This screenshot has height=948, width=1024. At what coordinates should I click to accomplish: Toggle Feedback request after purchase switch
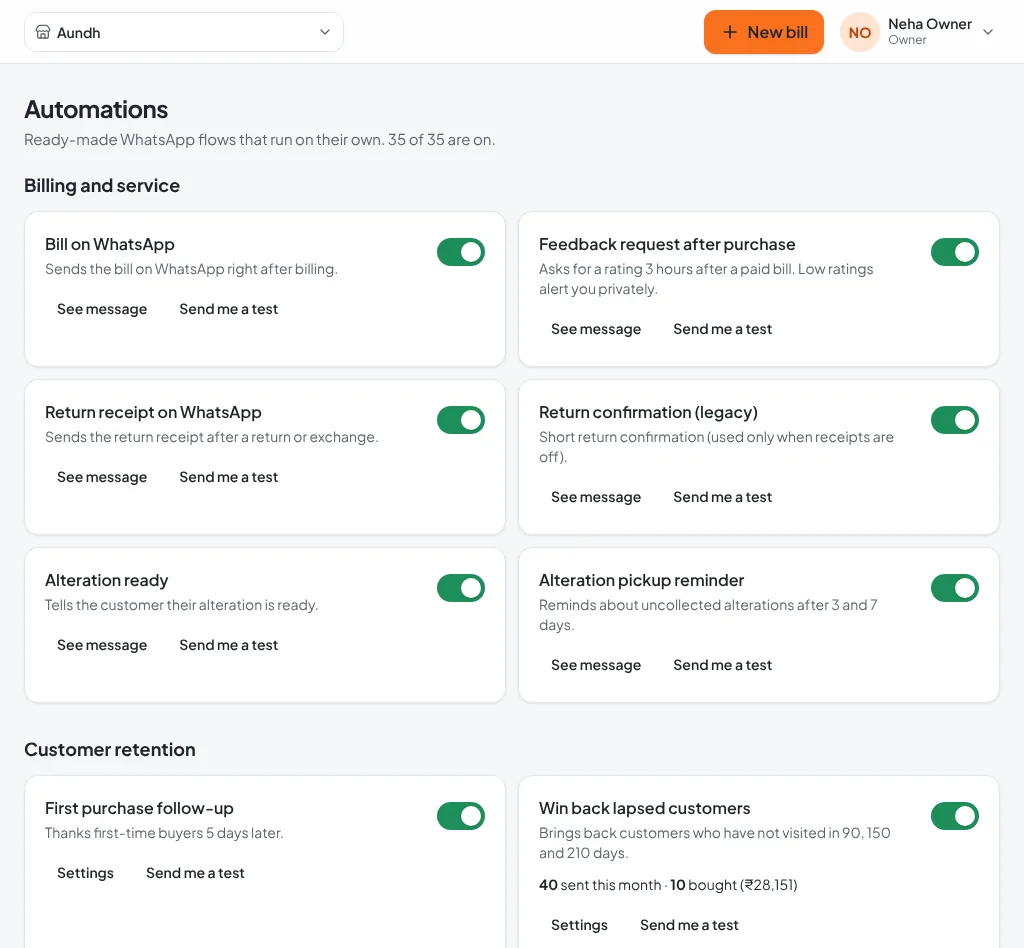coord(954,252)
